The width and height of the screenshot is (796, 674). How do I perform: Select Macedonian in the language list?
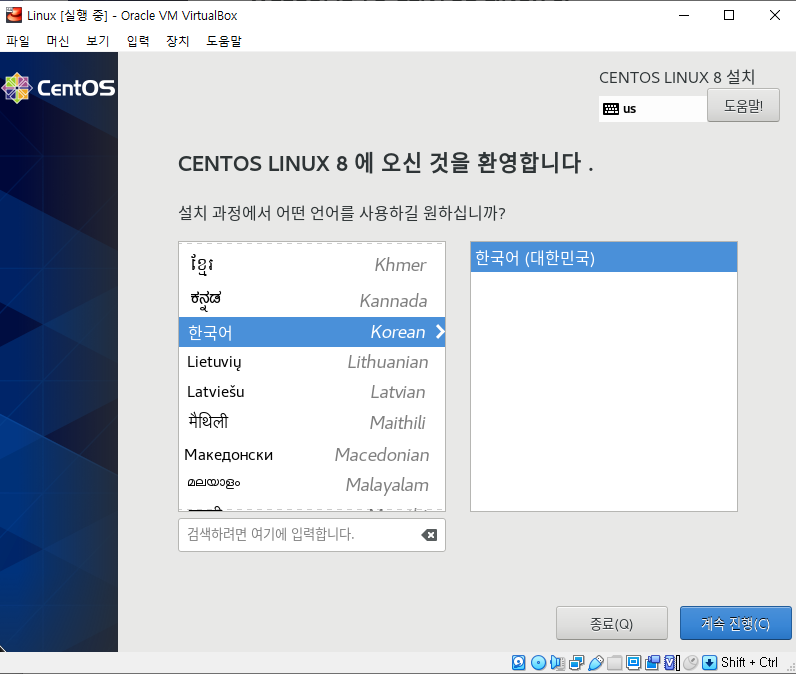(x=312, y=454)
